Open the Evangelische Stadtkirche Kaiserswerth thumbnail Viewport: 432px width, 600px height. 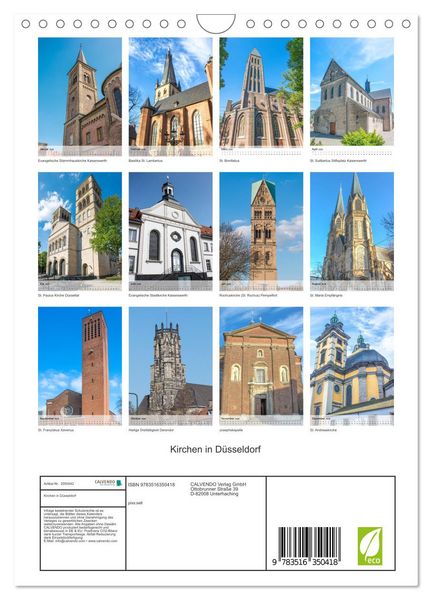[171, 232]
